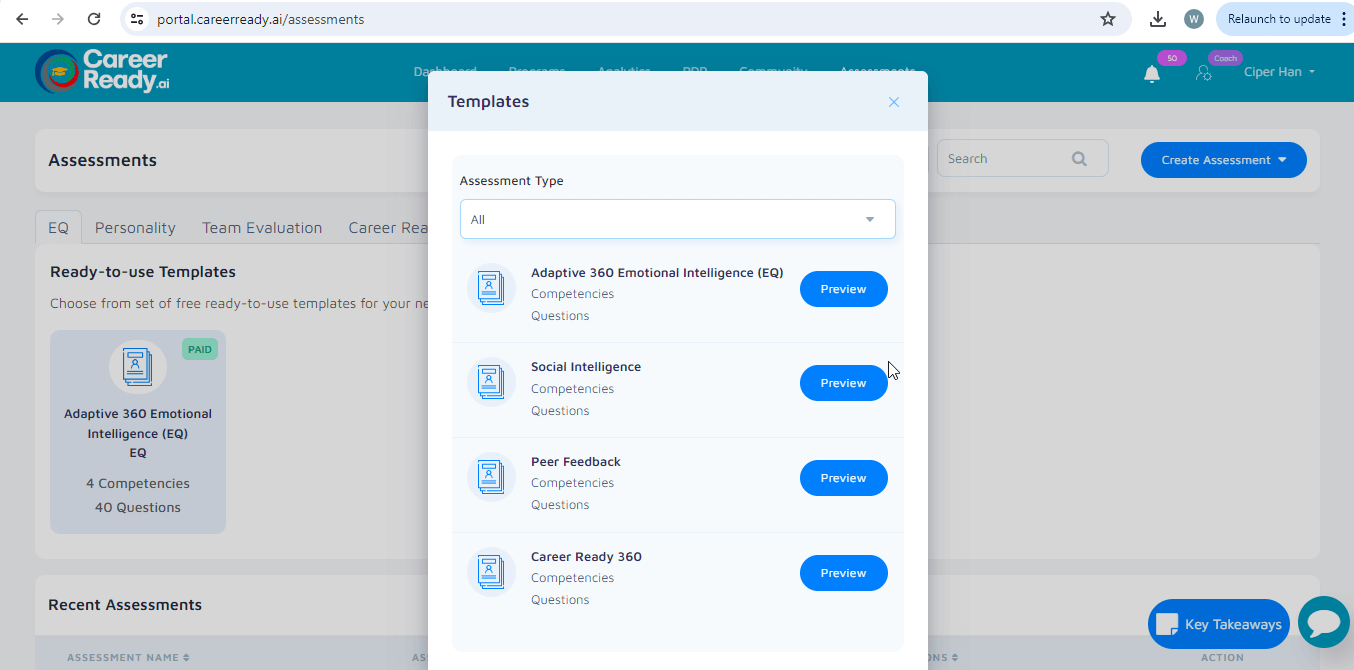Screen dimensions: 1354x670
Task: Close the Templates dialog
Action: coord(894,102)
